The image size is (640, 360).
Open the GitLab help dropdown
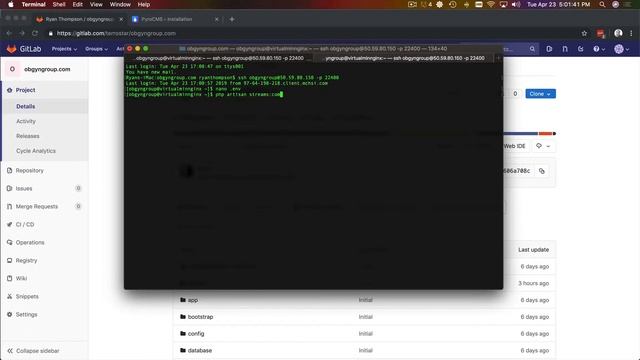click(599, 49)
